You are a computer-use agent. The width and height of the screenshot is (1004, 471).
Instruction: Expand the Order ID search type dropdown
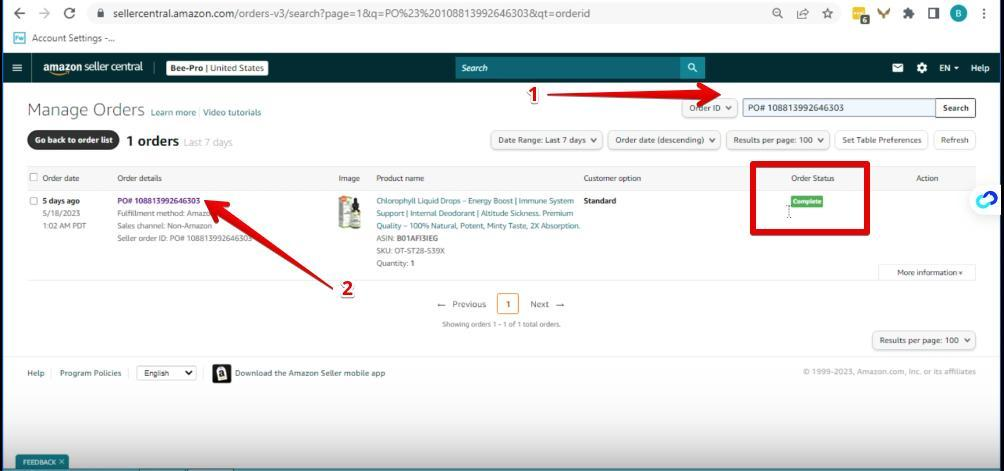pos(710,108)
